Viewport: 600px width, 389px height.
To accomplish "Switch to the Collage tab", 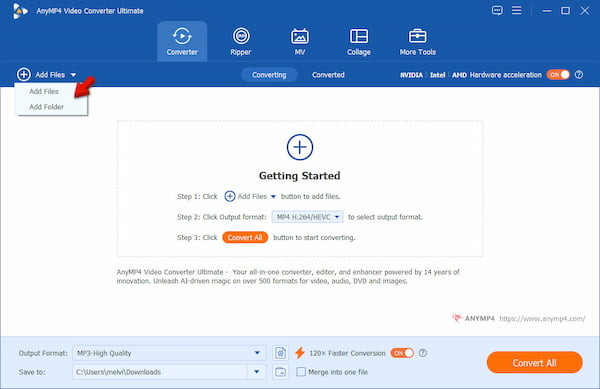I will pyautogui.click(x=359, y=41).
